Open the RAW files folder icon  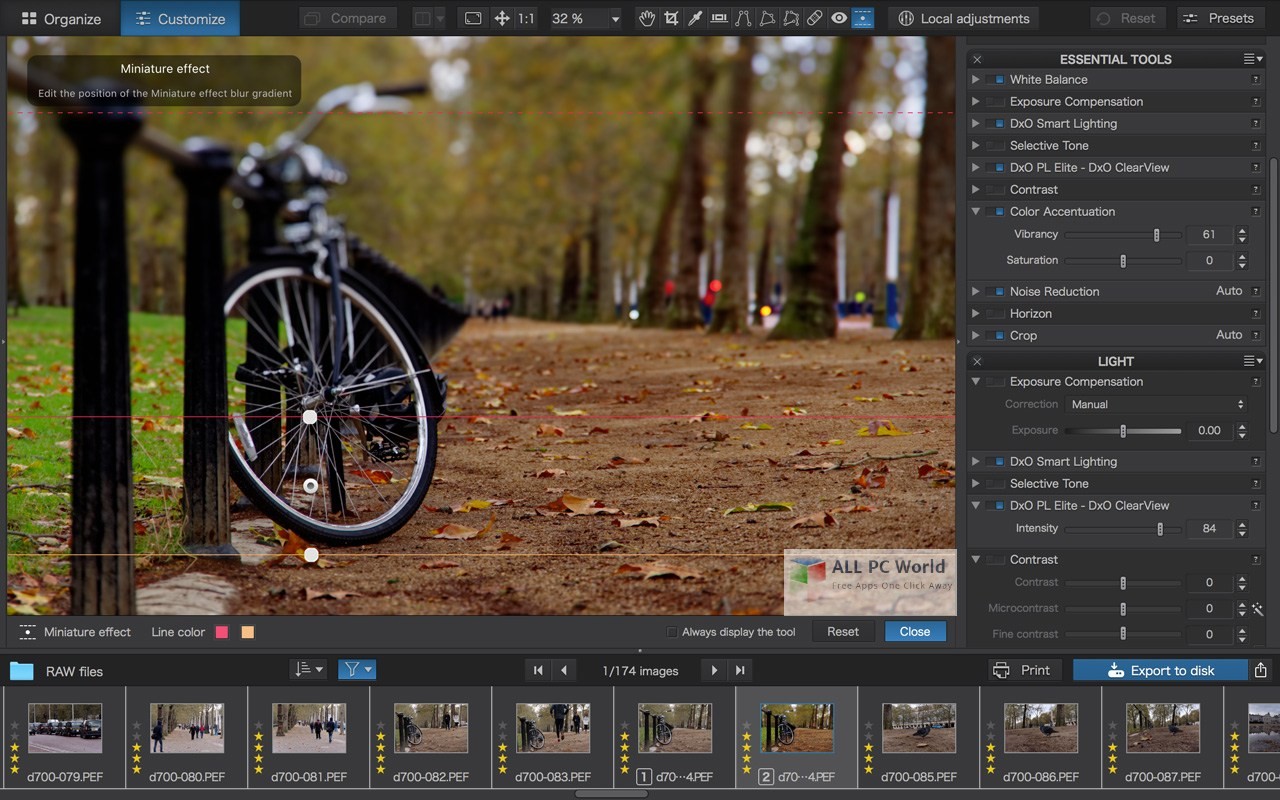click(22, 671)
